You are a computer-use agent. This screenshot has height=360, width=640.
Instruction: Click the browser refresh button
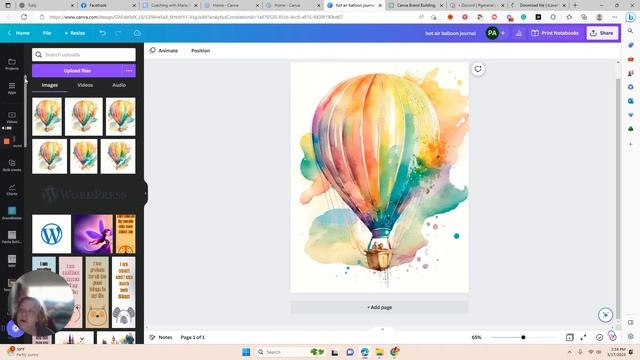[24, 17]
